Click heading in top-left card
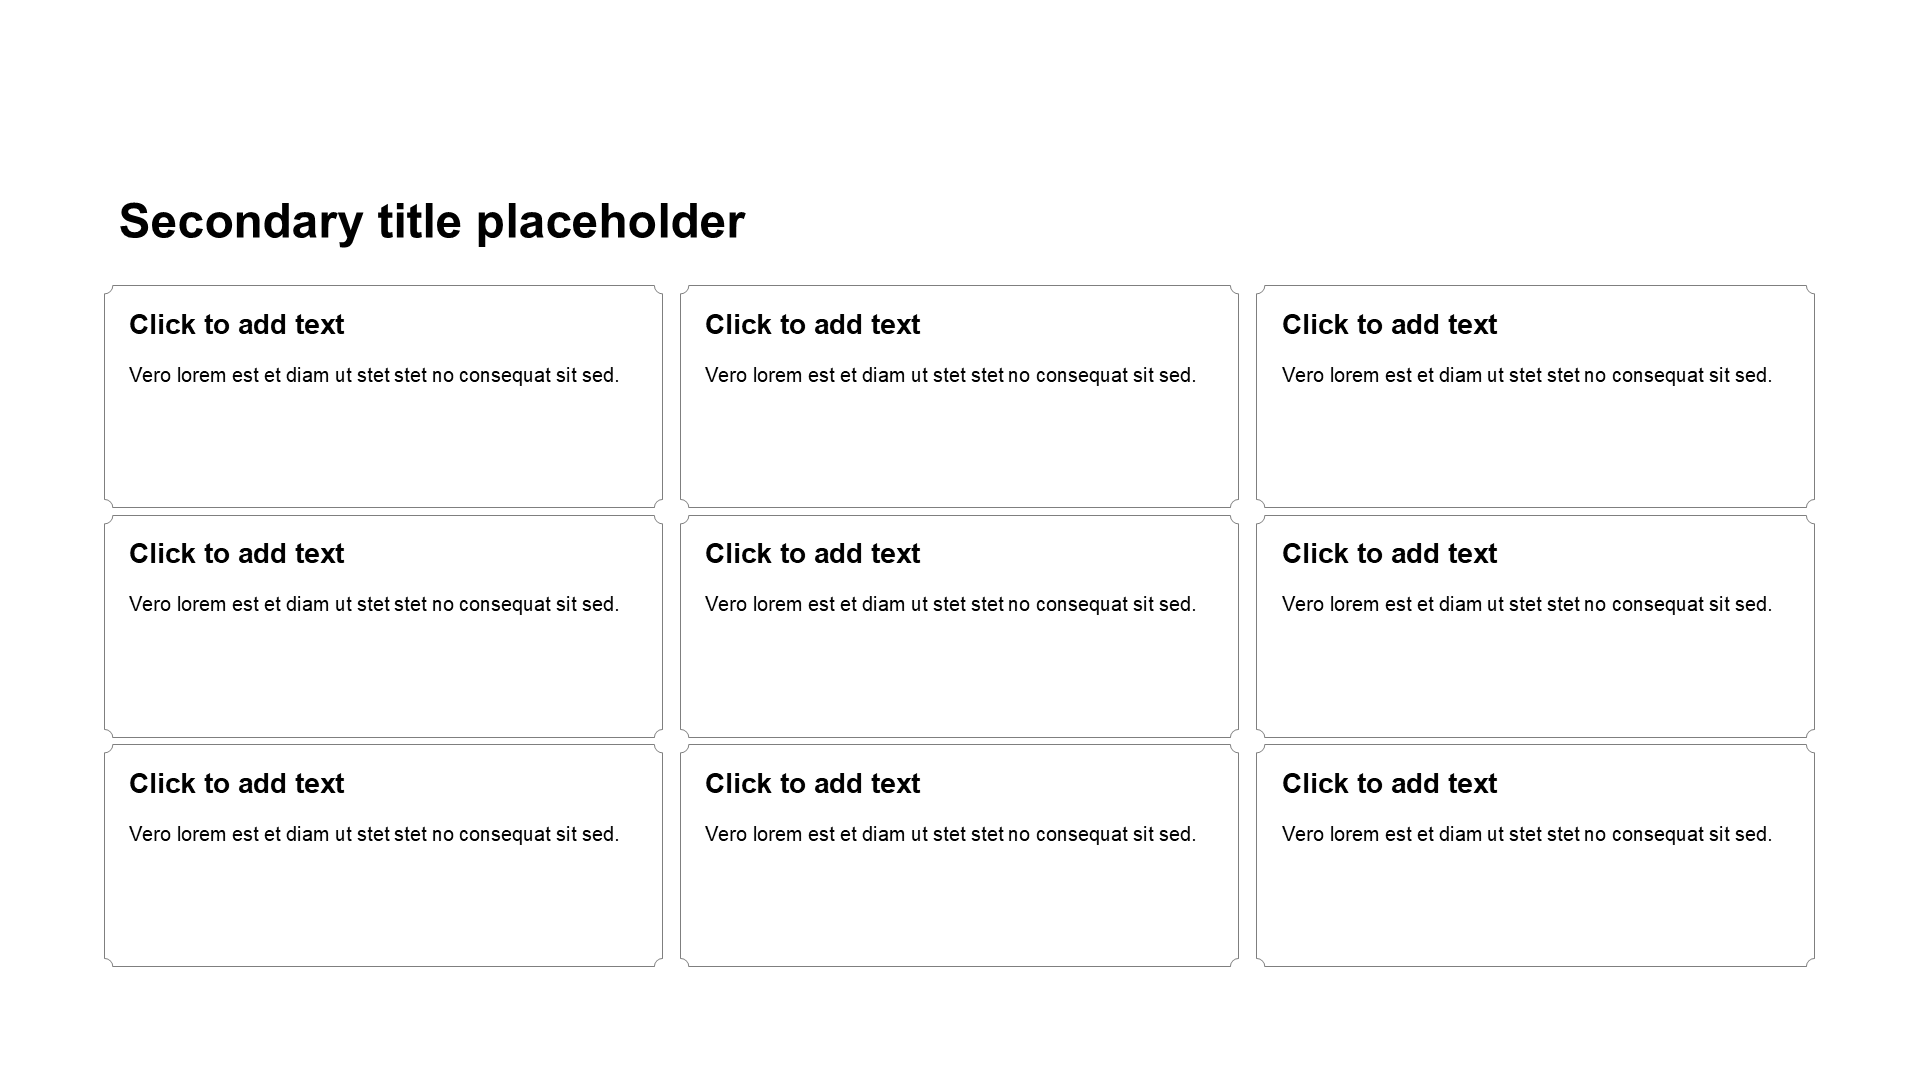1920x1080 pixels. [236, 325]
